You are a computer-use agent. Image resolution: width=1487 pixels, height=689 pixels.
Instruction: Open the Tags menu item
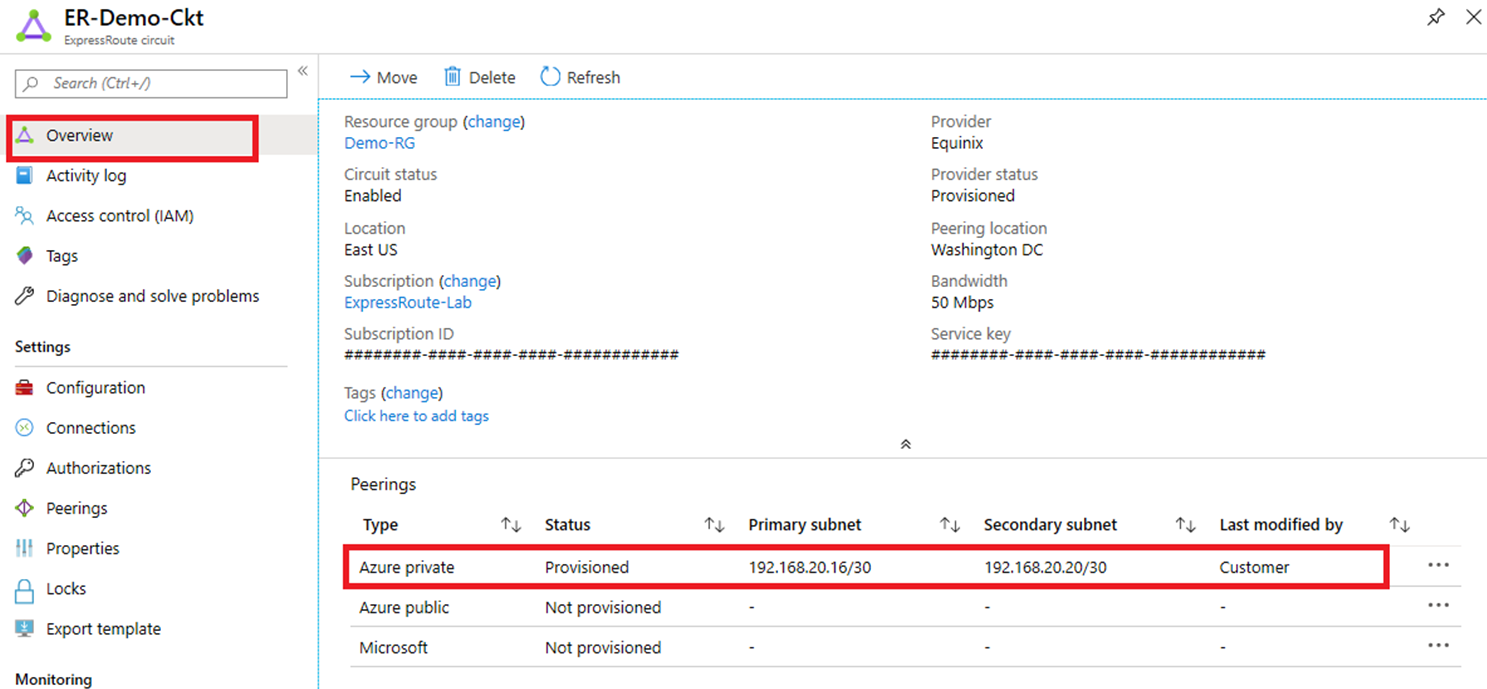coord(62,256)
